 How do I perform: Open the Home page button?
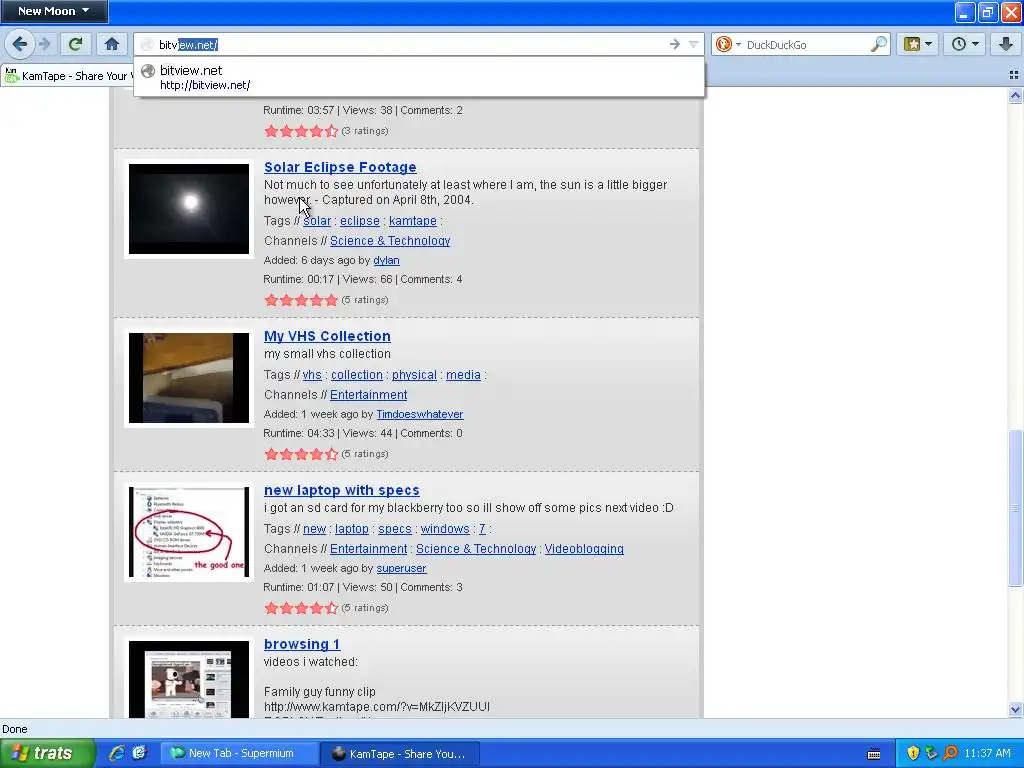pos(112,44)
